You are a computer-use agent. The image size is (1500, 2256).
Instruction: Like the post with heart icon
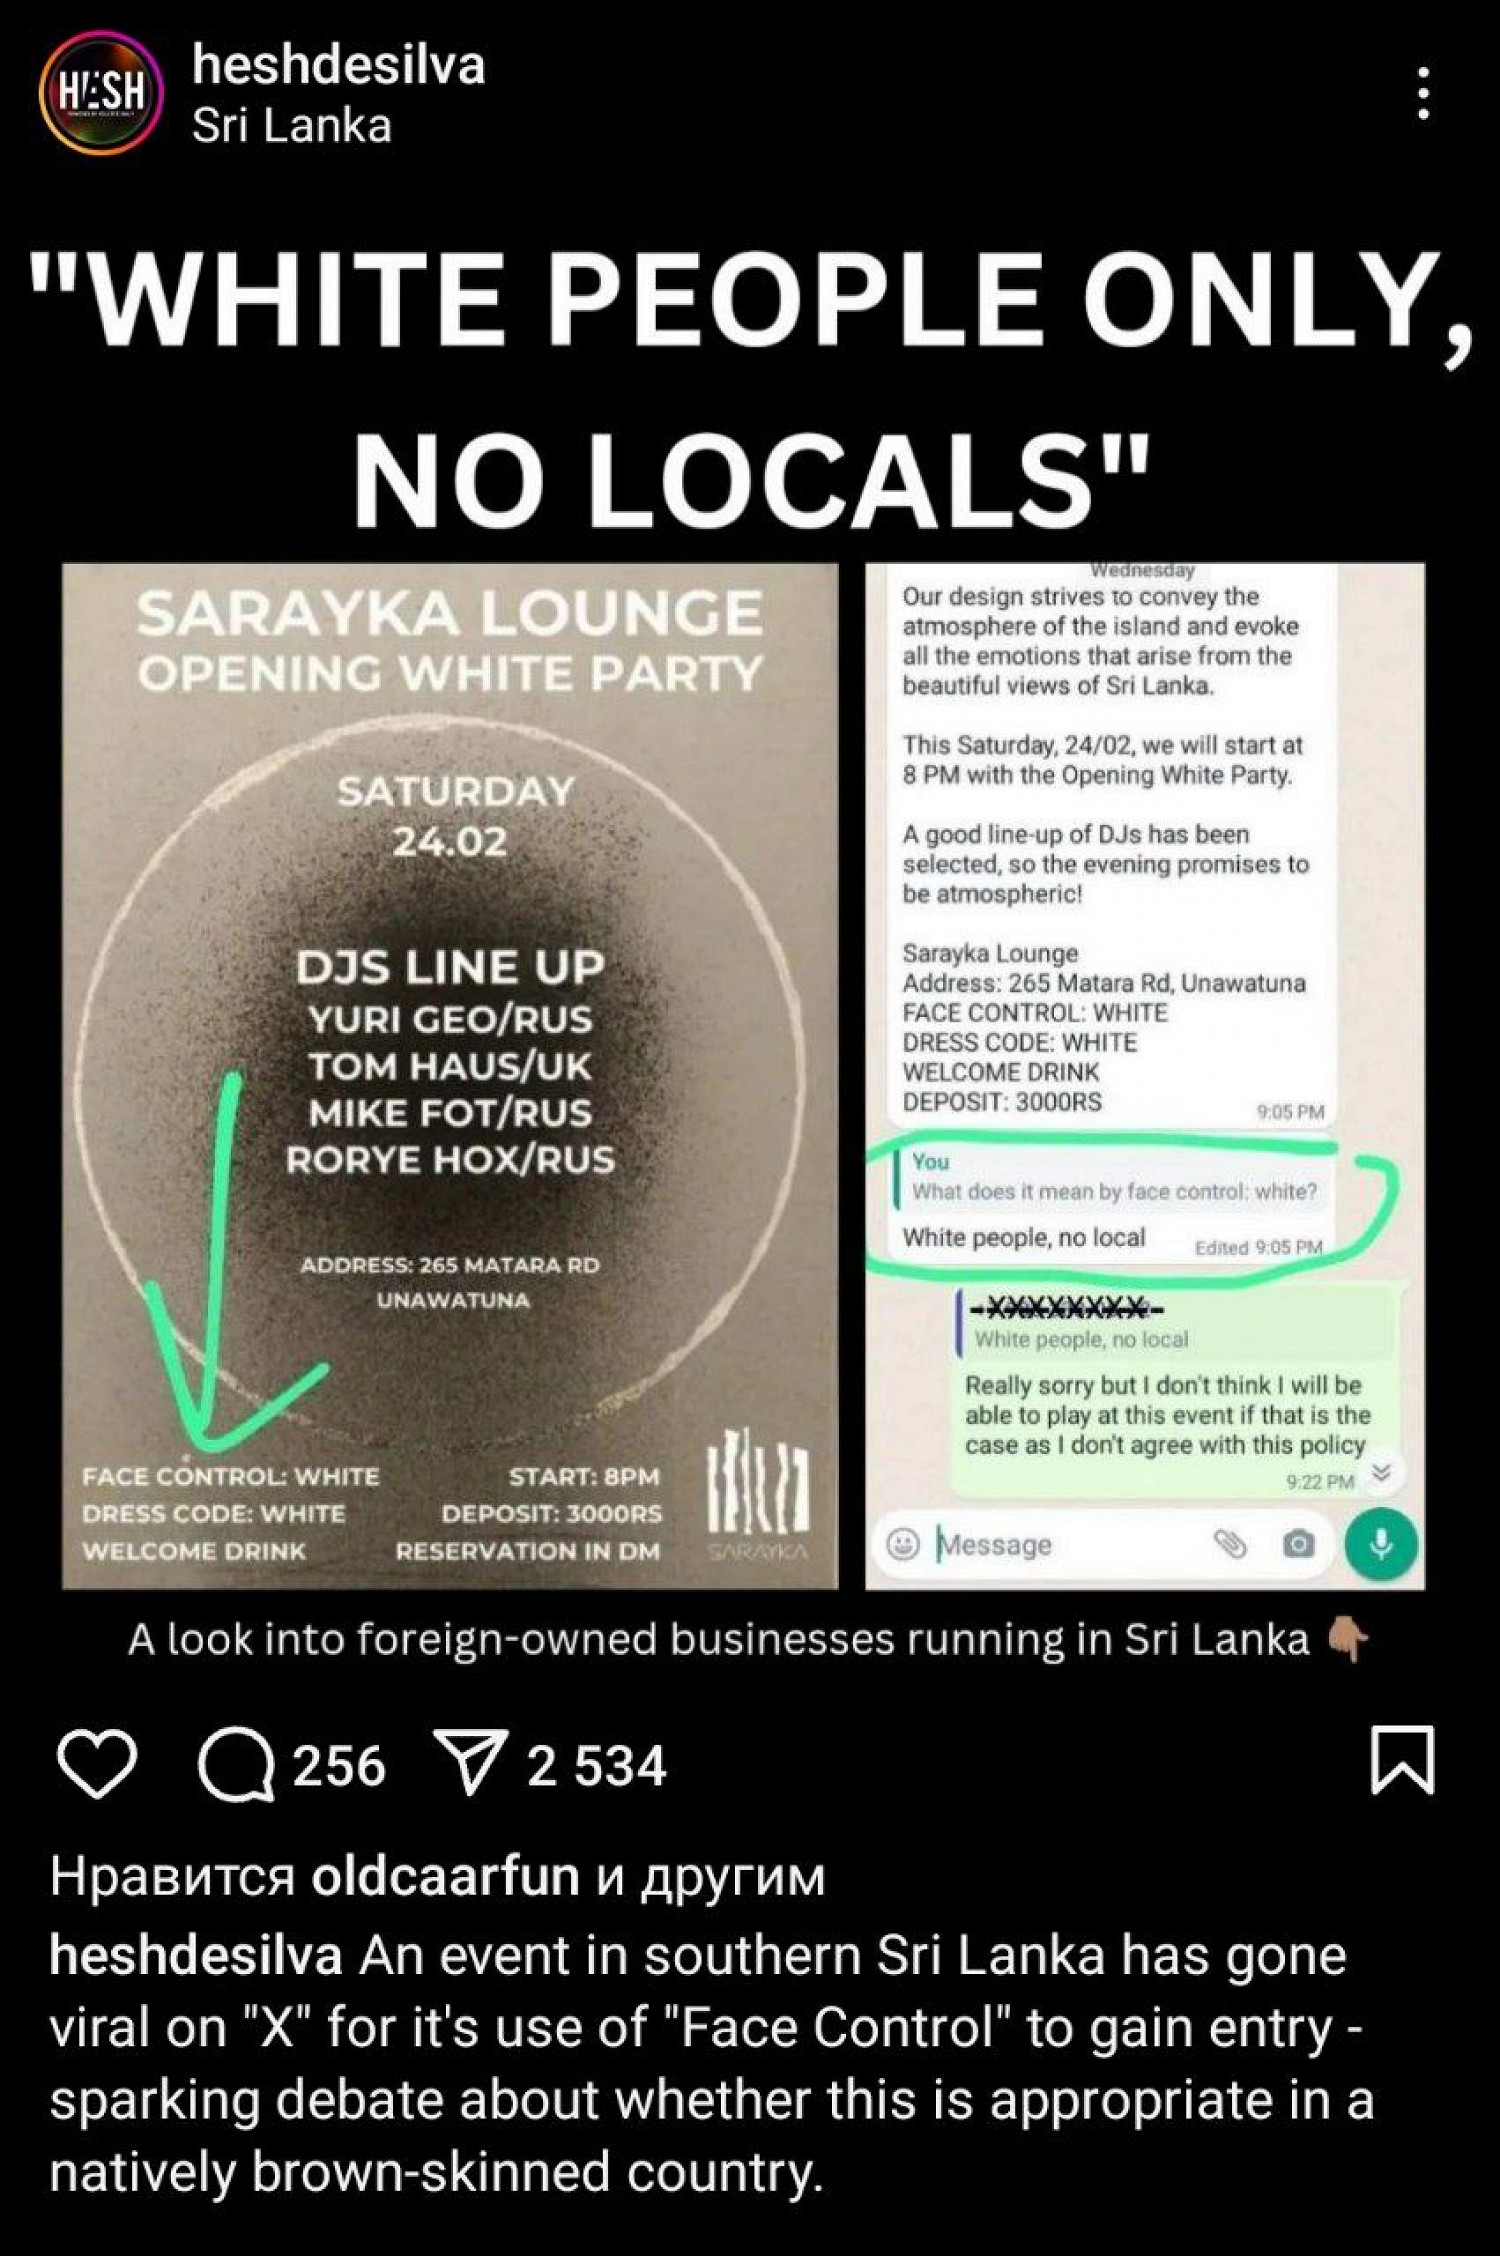pyautogui.click(x=97, y=1764)
